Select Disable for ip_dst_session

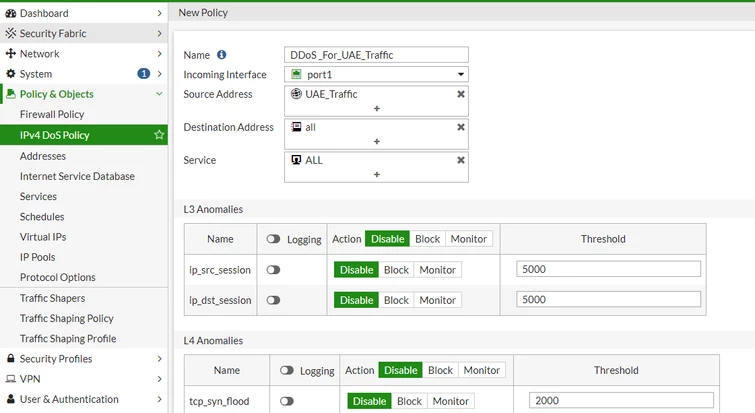coord(356,300)
